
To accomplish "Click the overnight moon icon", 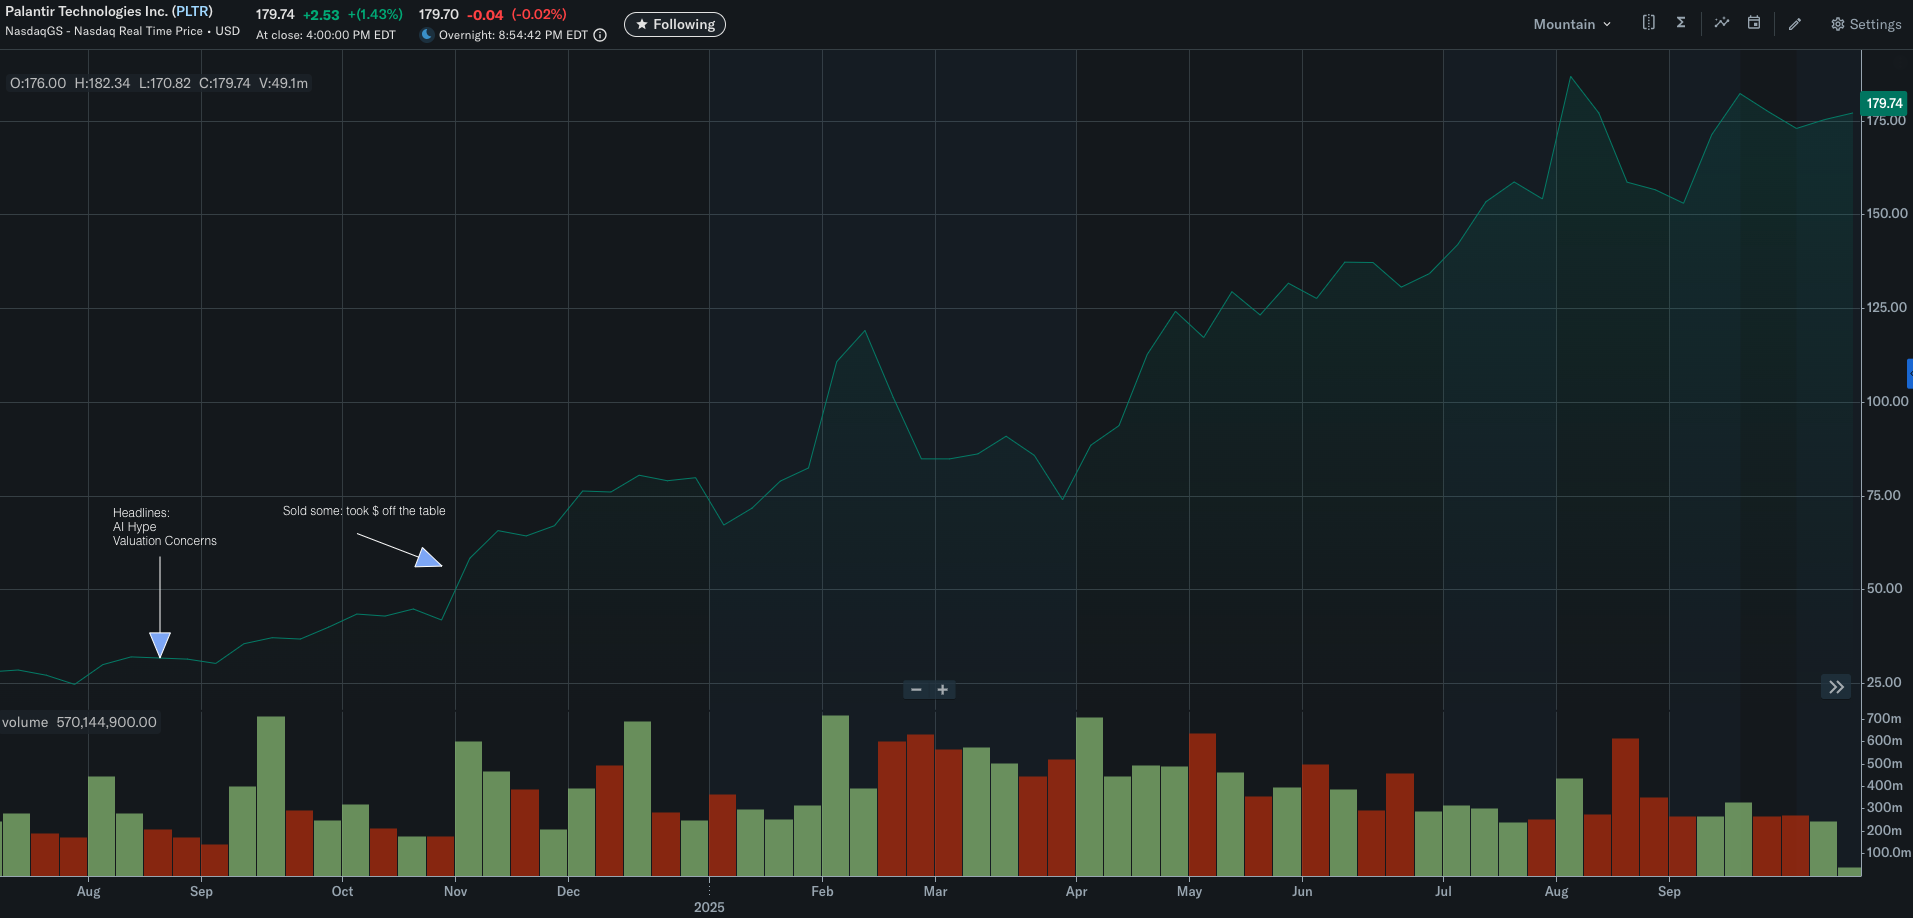I will point(427,35).
